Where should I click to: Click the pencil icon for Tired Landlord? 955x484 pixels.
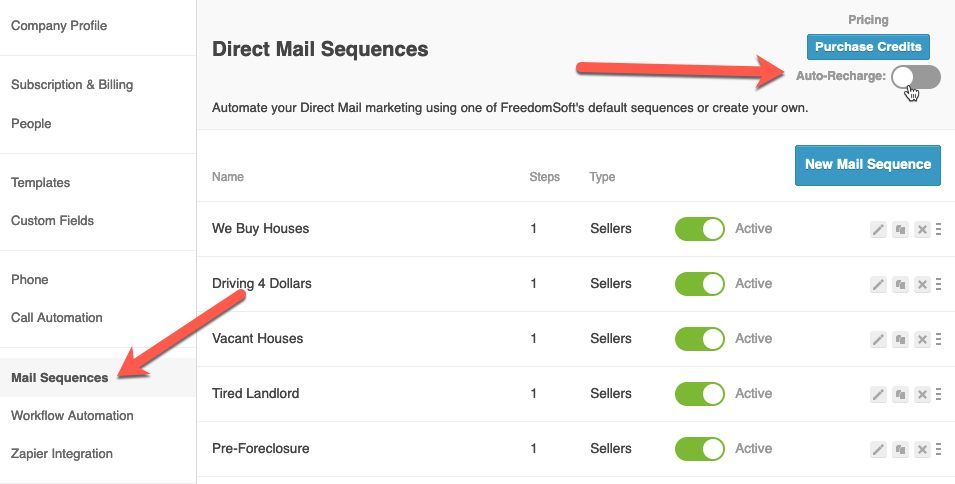click(878, 395)
